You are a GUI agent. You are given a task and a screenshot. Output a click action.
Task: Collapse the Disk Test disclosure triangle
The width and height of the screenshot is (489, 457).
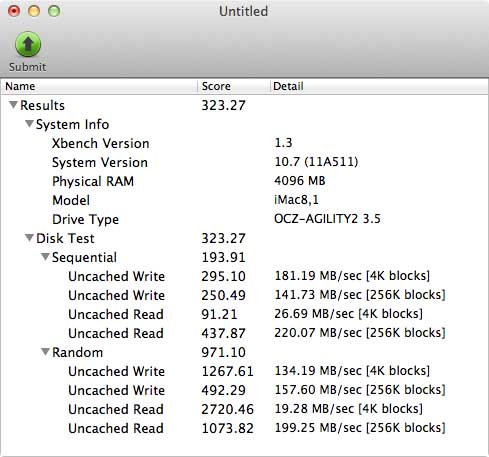click(29, 238)
